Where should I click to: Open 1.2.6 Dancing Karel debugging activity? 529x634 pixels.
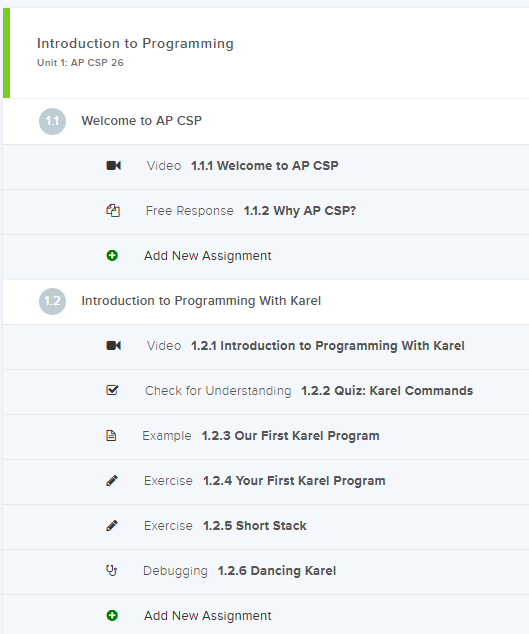tap(277, 571)
